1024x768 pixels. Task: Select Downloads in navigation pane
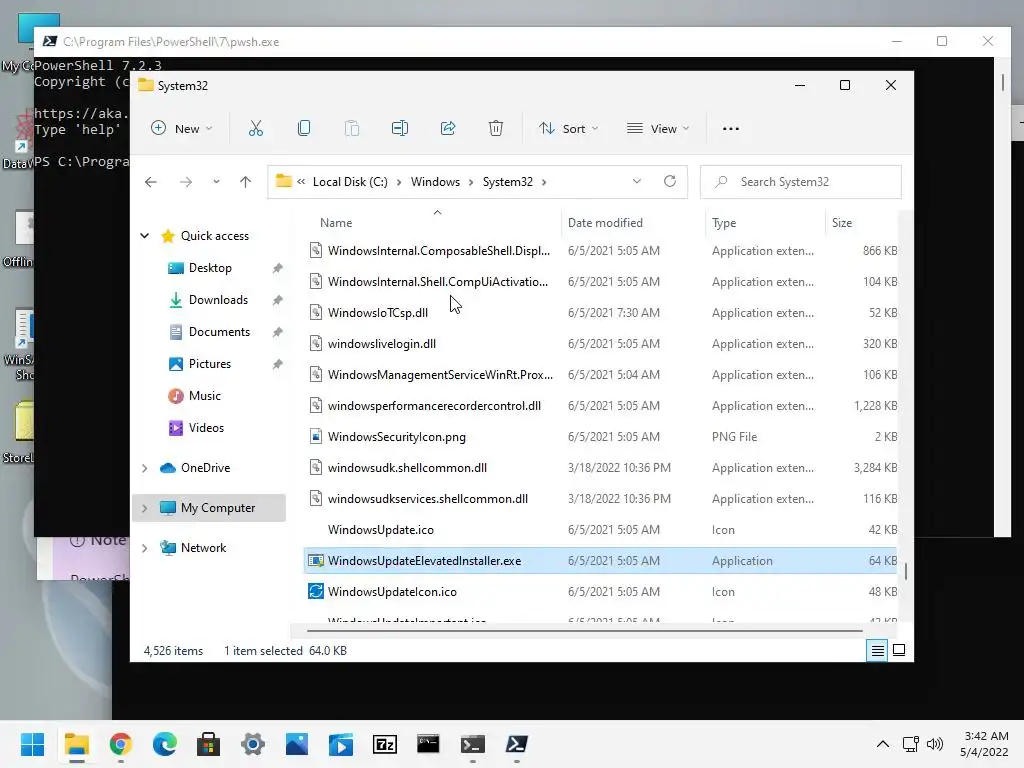[218, 300]
